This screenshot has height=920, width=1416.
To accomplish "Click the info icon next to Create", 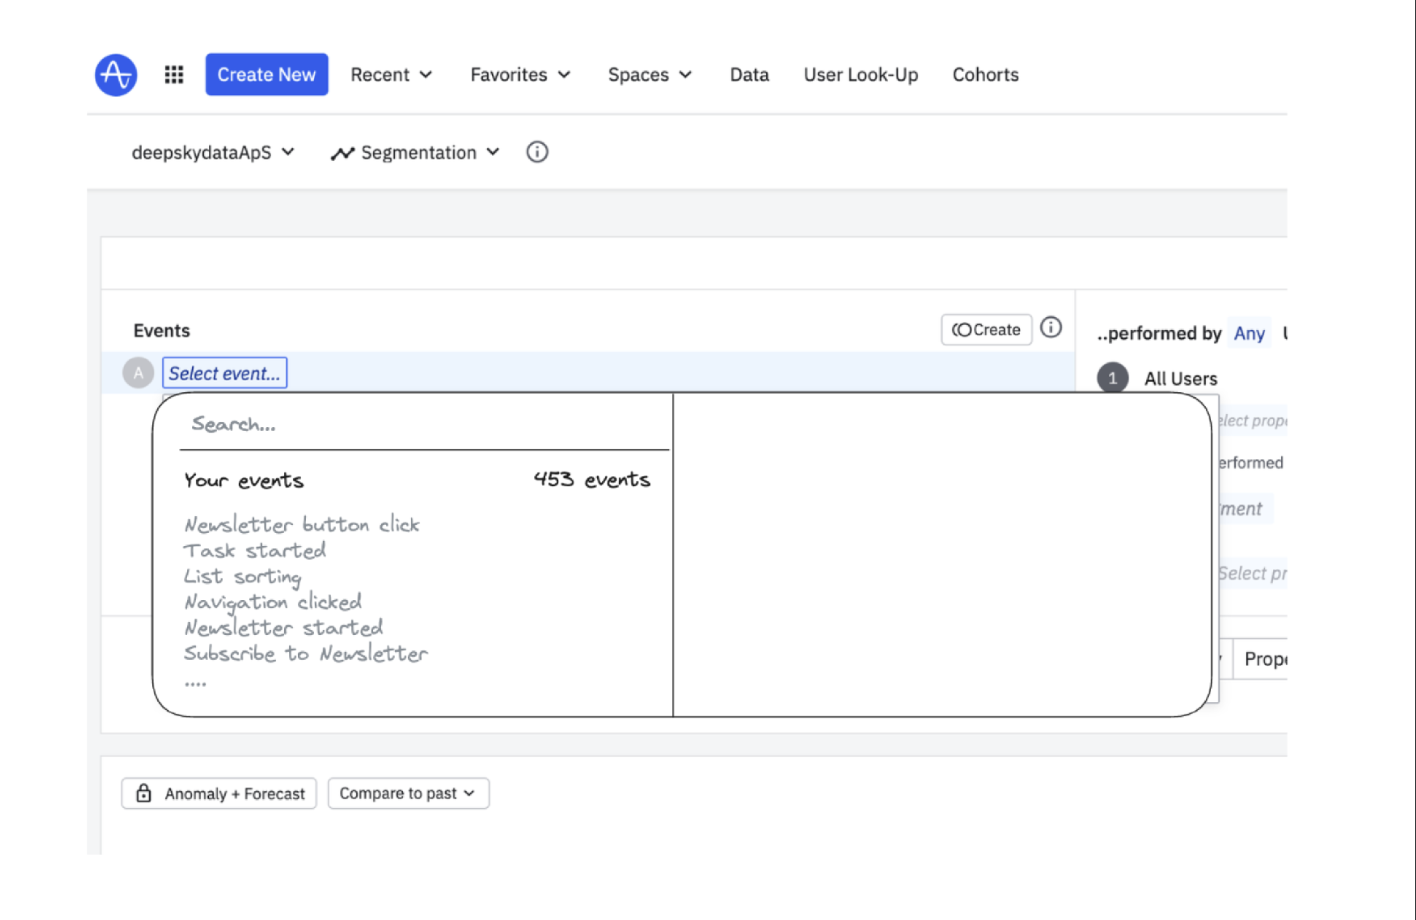I will tap(1051, 328).
